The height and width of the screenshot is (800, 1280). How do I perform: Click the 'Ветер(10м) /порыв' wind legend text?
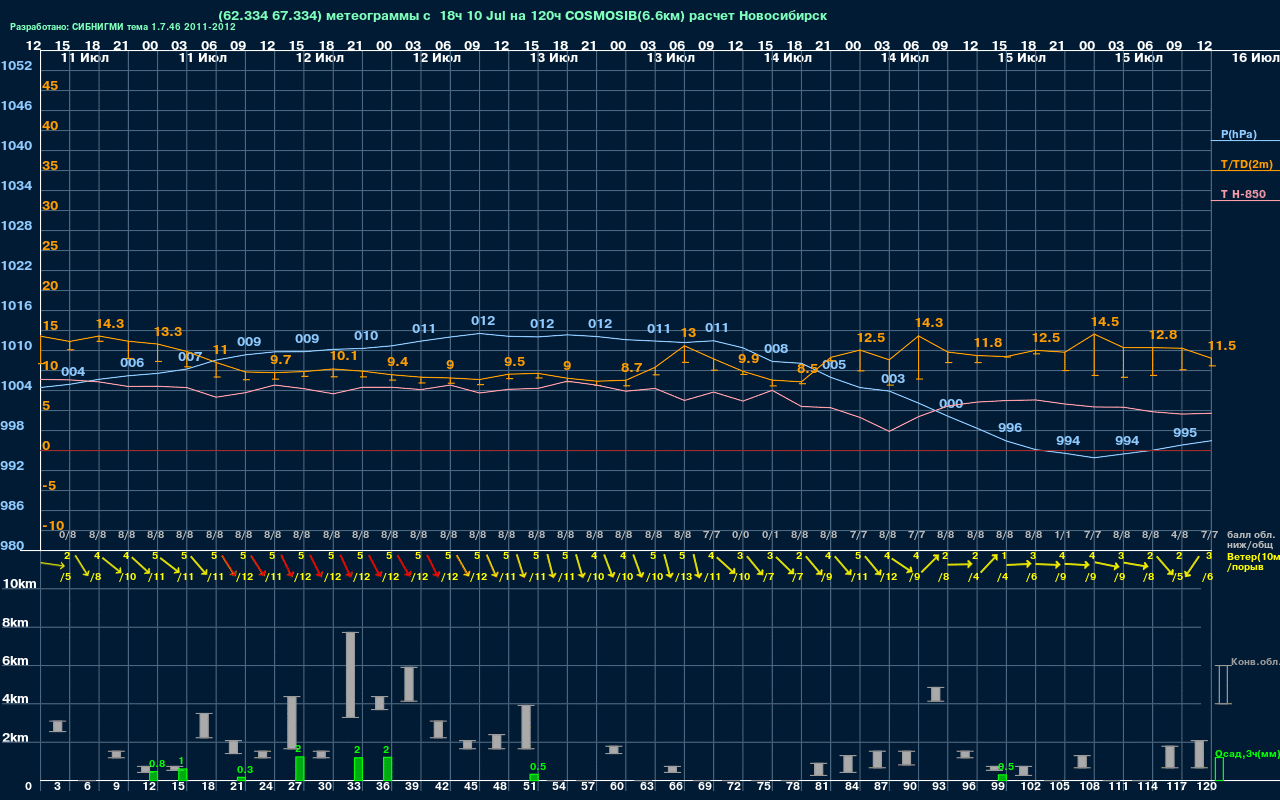(1253, 561)
